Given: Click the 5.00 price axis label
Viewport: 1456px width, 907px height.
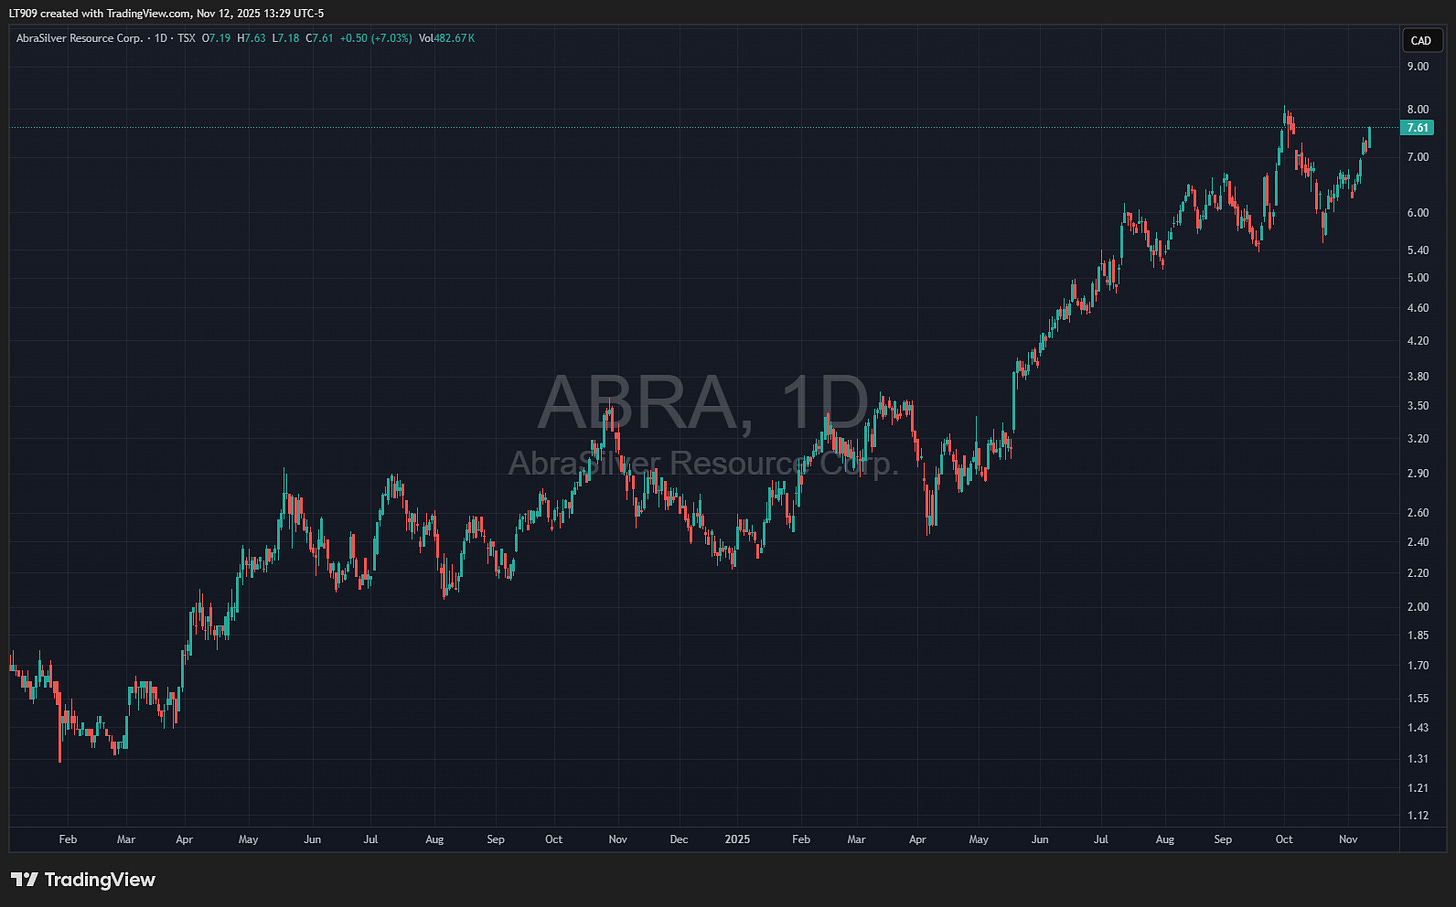Looking at the screenshot, I should 1418,278.
